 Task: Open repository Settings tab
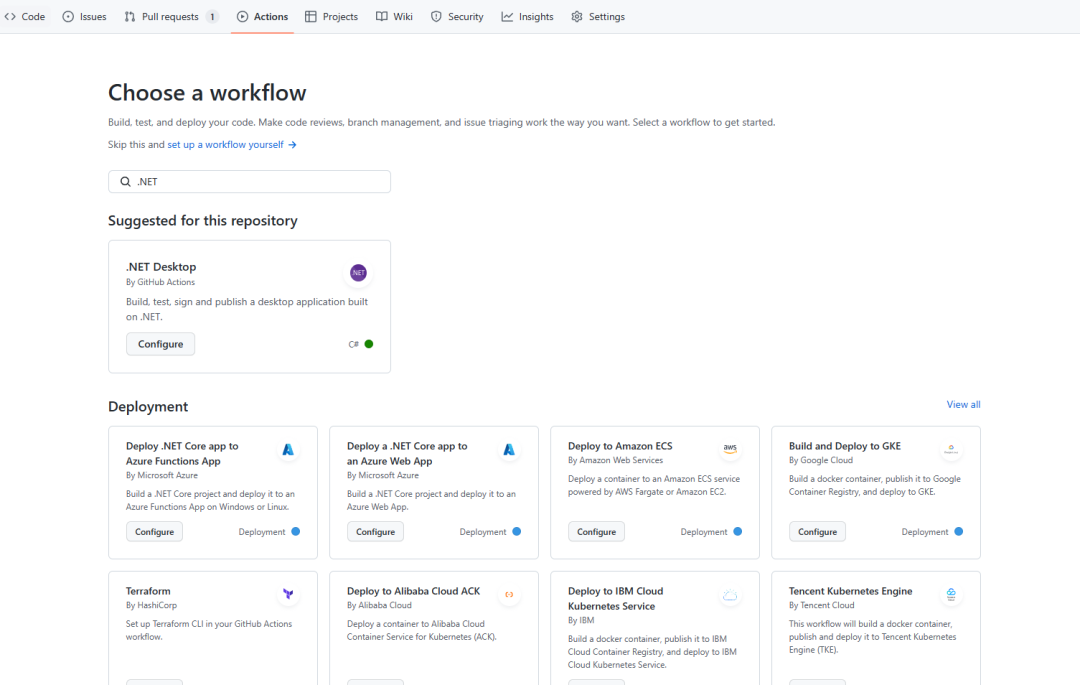(x=598, y=17)
